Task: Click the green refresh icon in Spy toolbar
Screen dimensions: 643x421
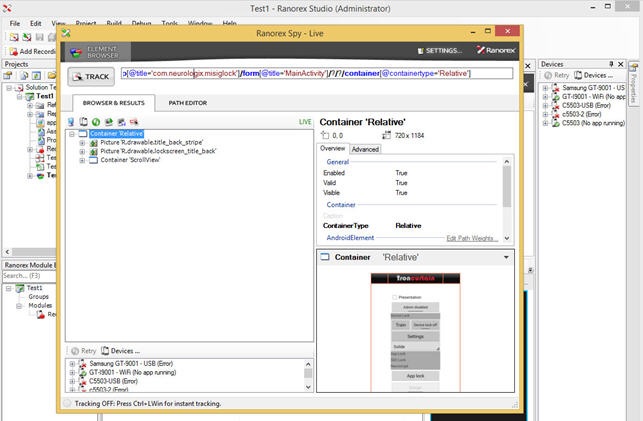Action: coord(96,122)
